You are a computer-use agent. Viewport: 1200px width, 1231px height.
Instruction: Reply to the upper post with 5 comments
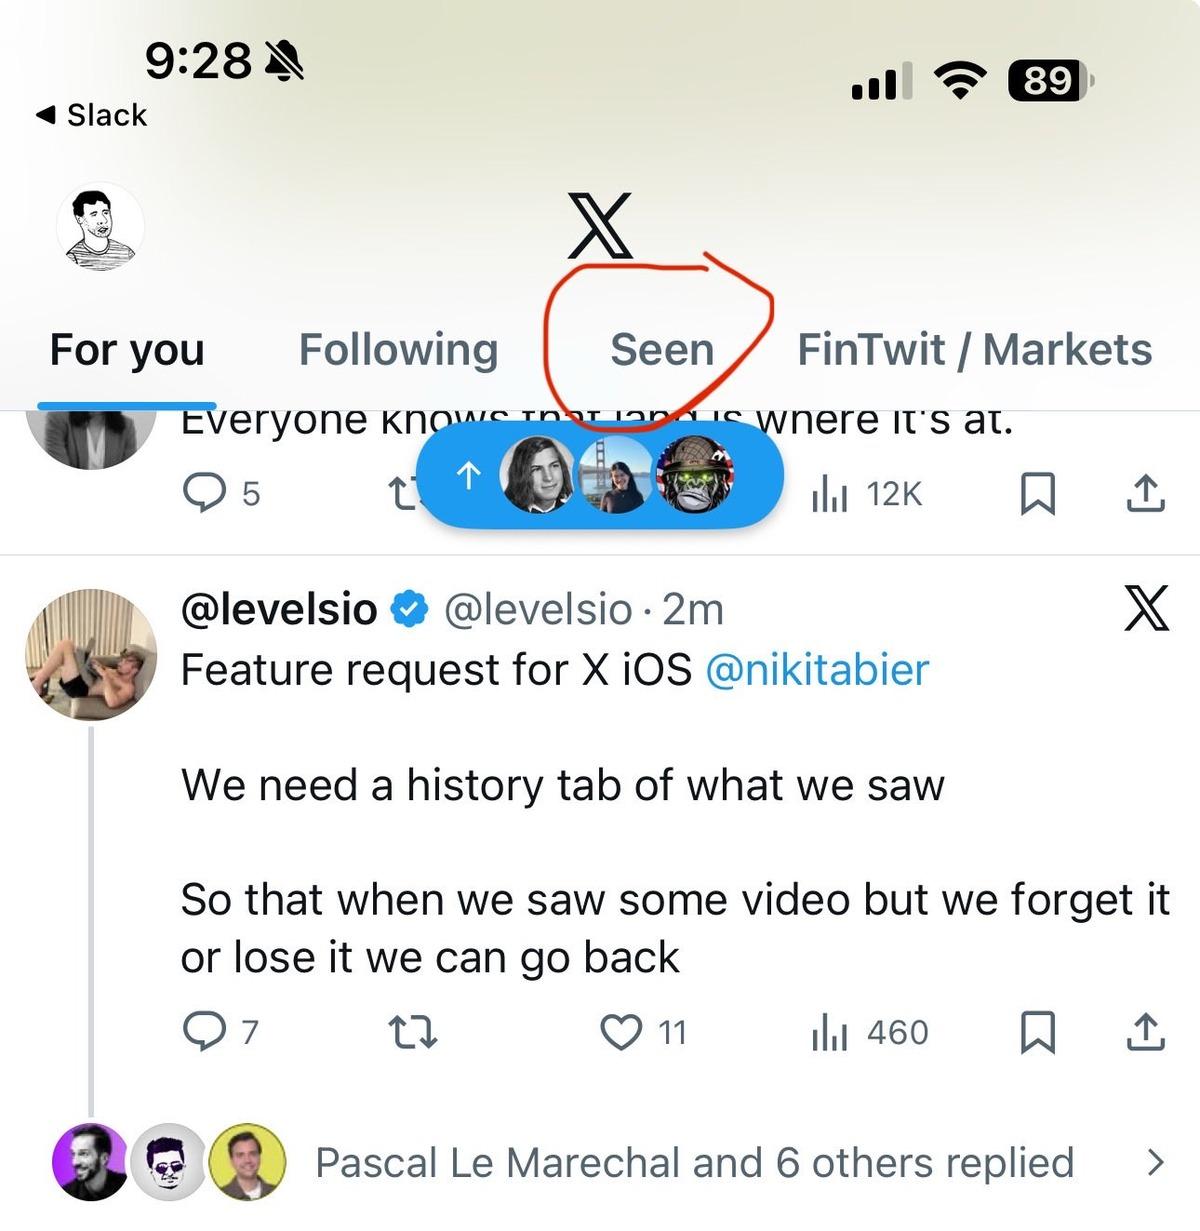[205, 493]
